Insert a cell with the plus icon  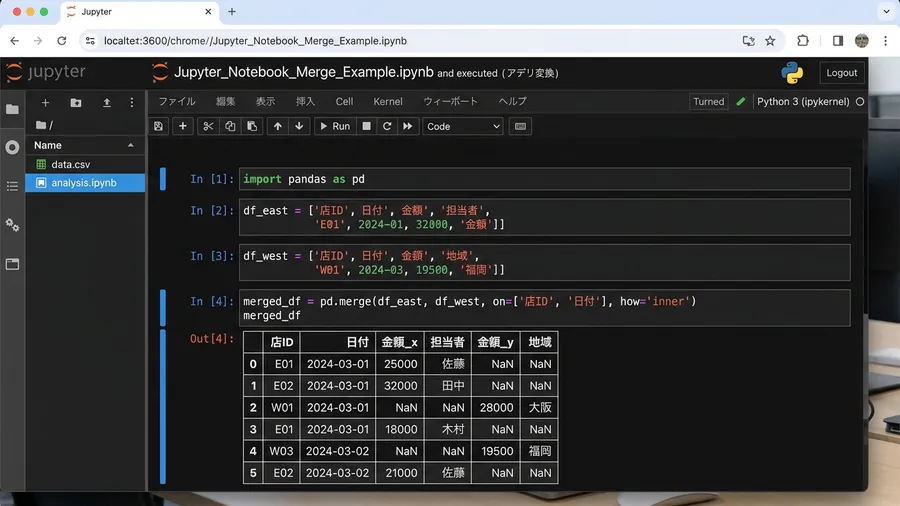coord(183,126)
